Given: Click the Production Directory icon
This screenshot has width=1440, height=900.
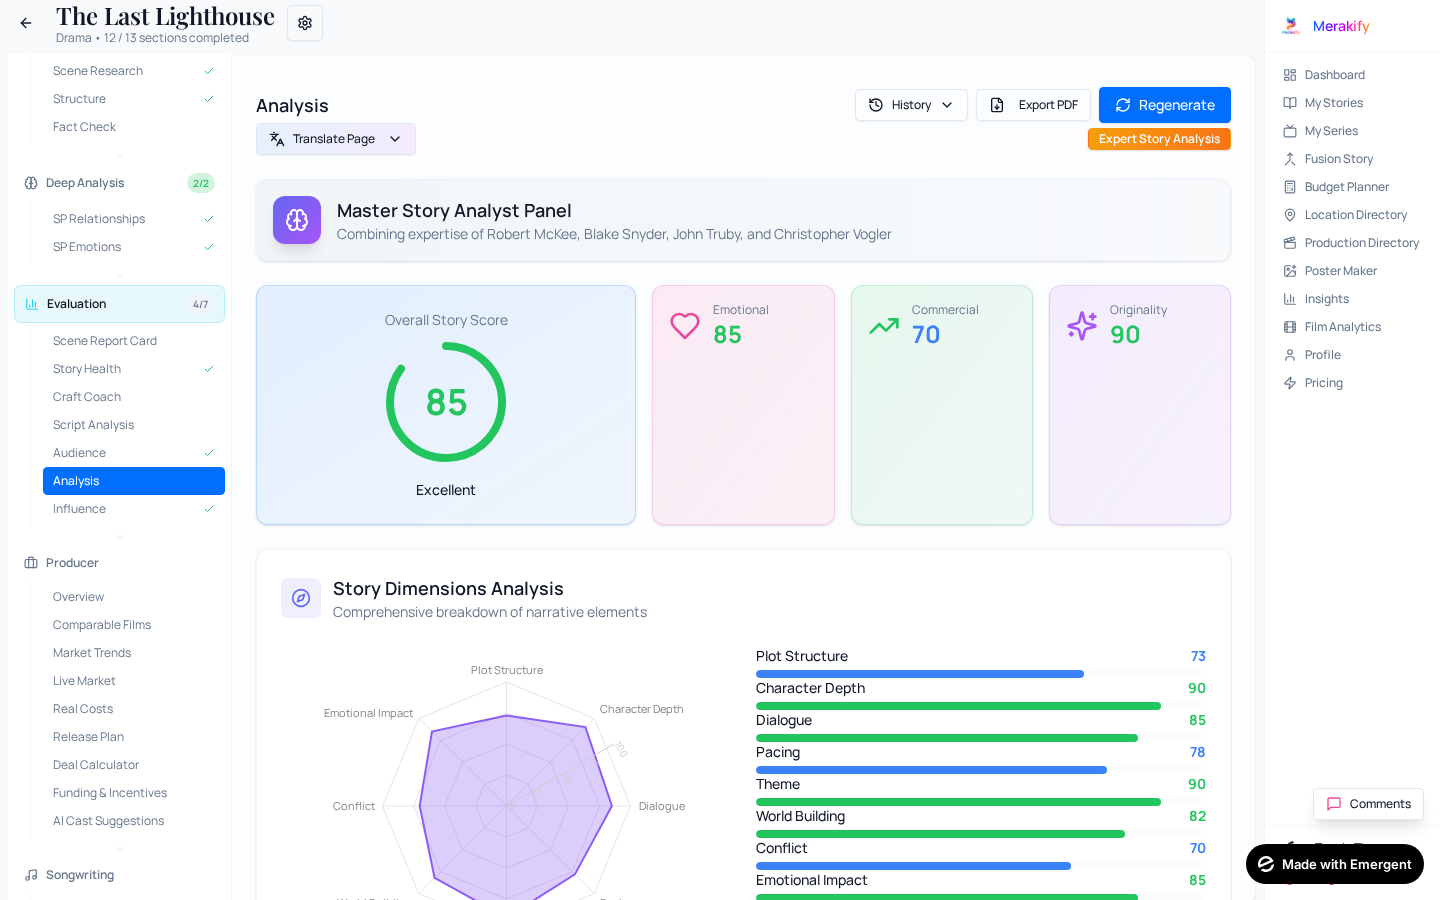Looking at the screenshot, I should pyautogui.click(x=1290, y=243).
